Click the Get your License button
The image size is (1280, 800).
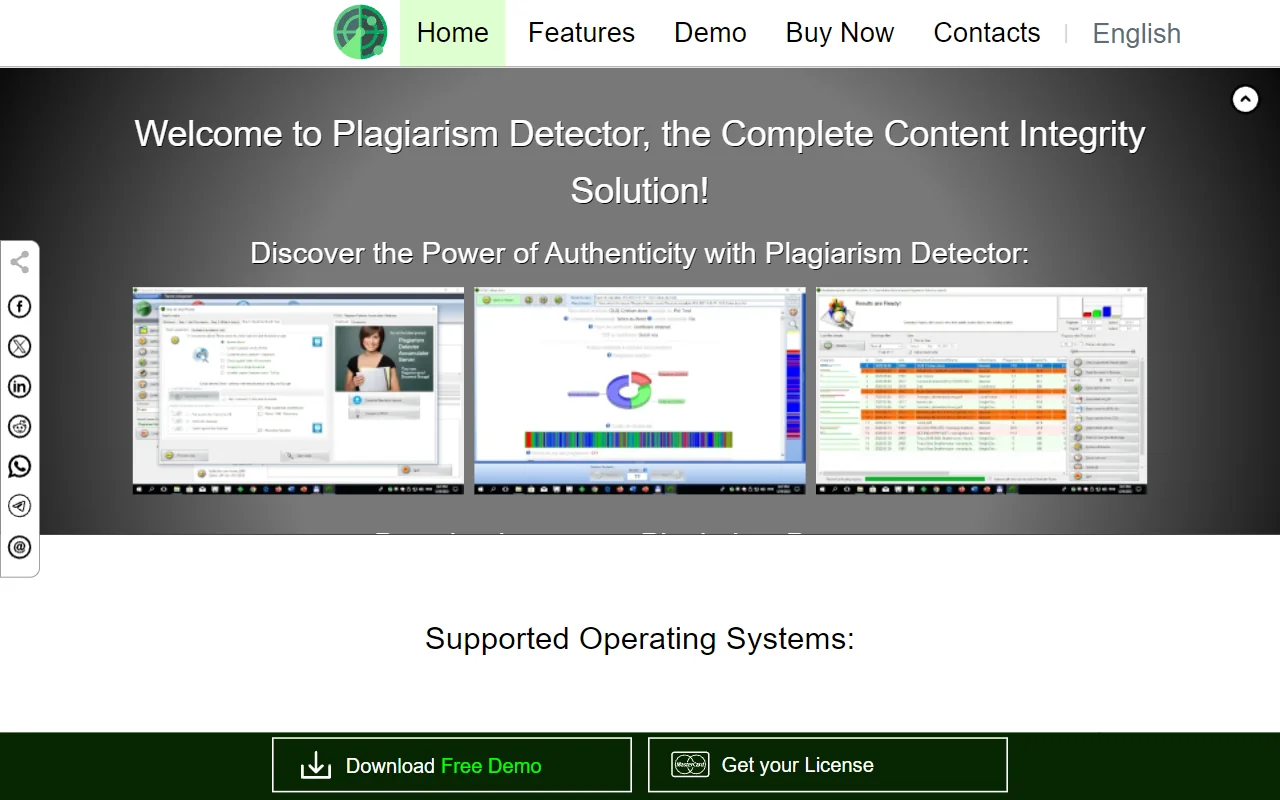click(828, 765)
